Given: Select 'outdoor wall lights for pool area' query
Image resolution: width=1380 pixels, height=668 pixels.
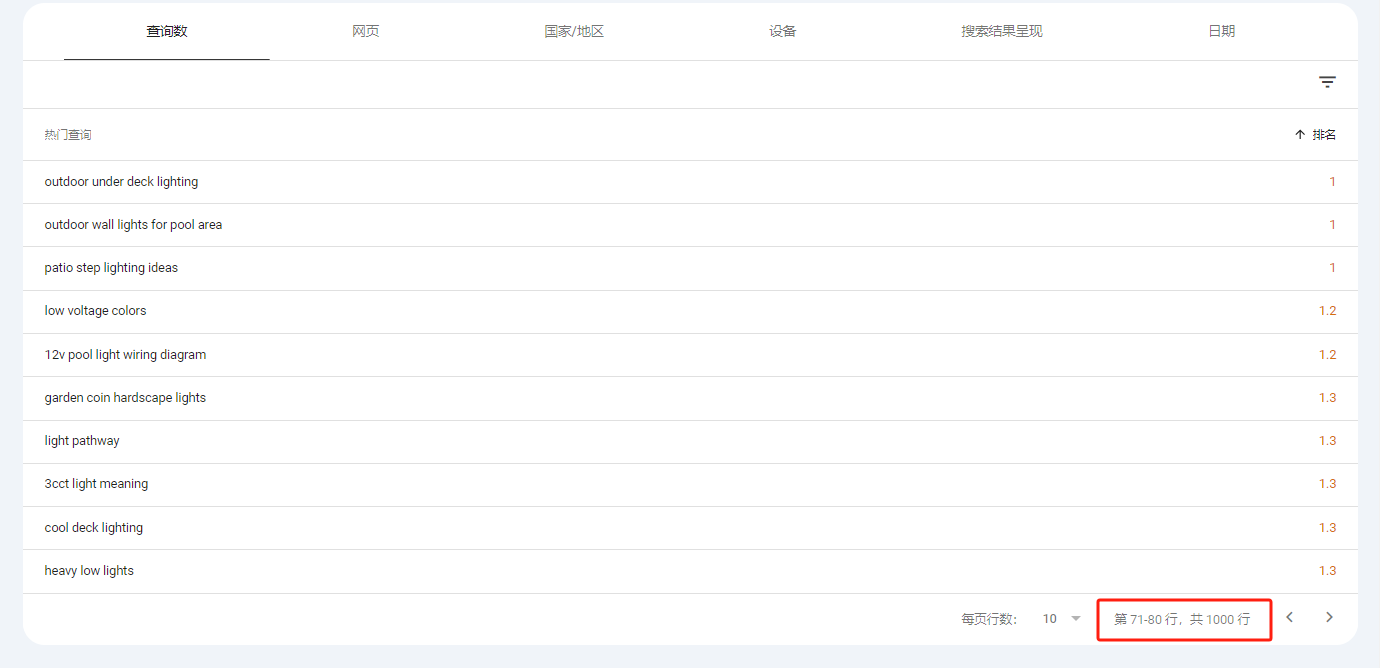Looking at the screenshot, I should click(x=133, y=225).
